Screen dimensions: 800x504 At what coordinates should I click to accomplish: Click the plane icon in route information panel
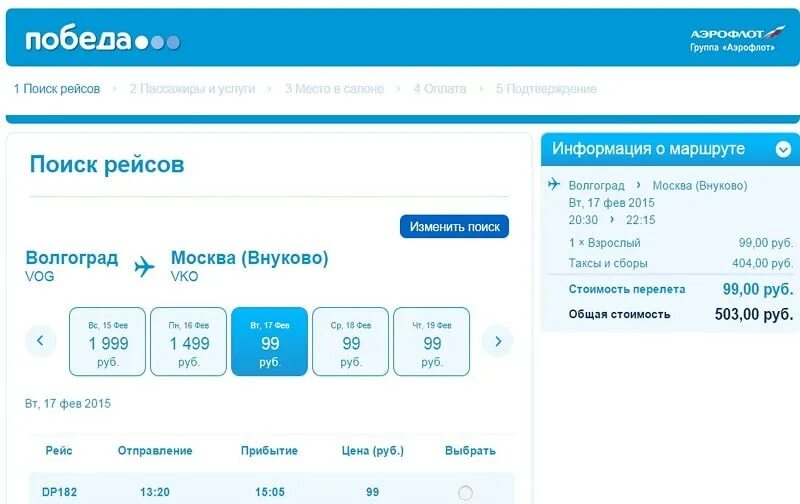pos(554,184)
